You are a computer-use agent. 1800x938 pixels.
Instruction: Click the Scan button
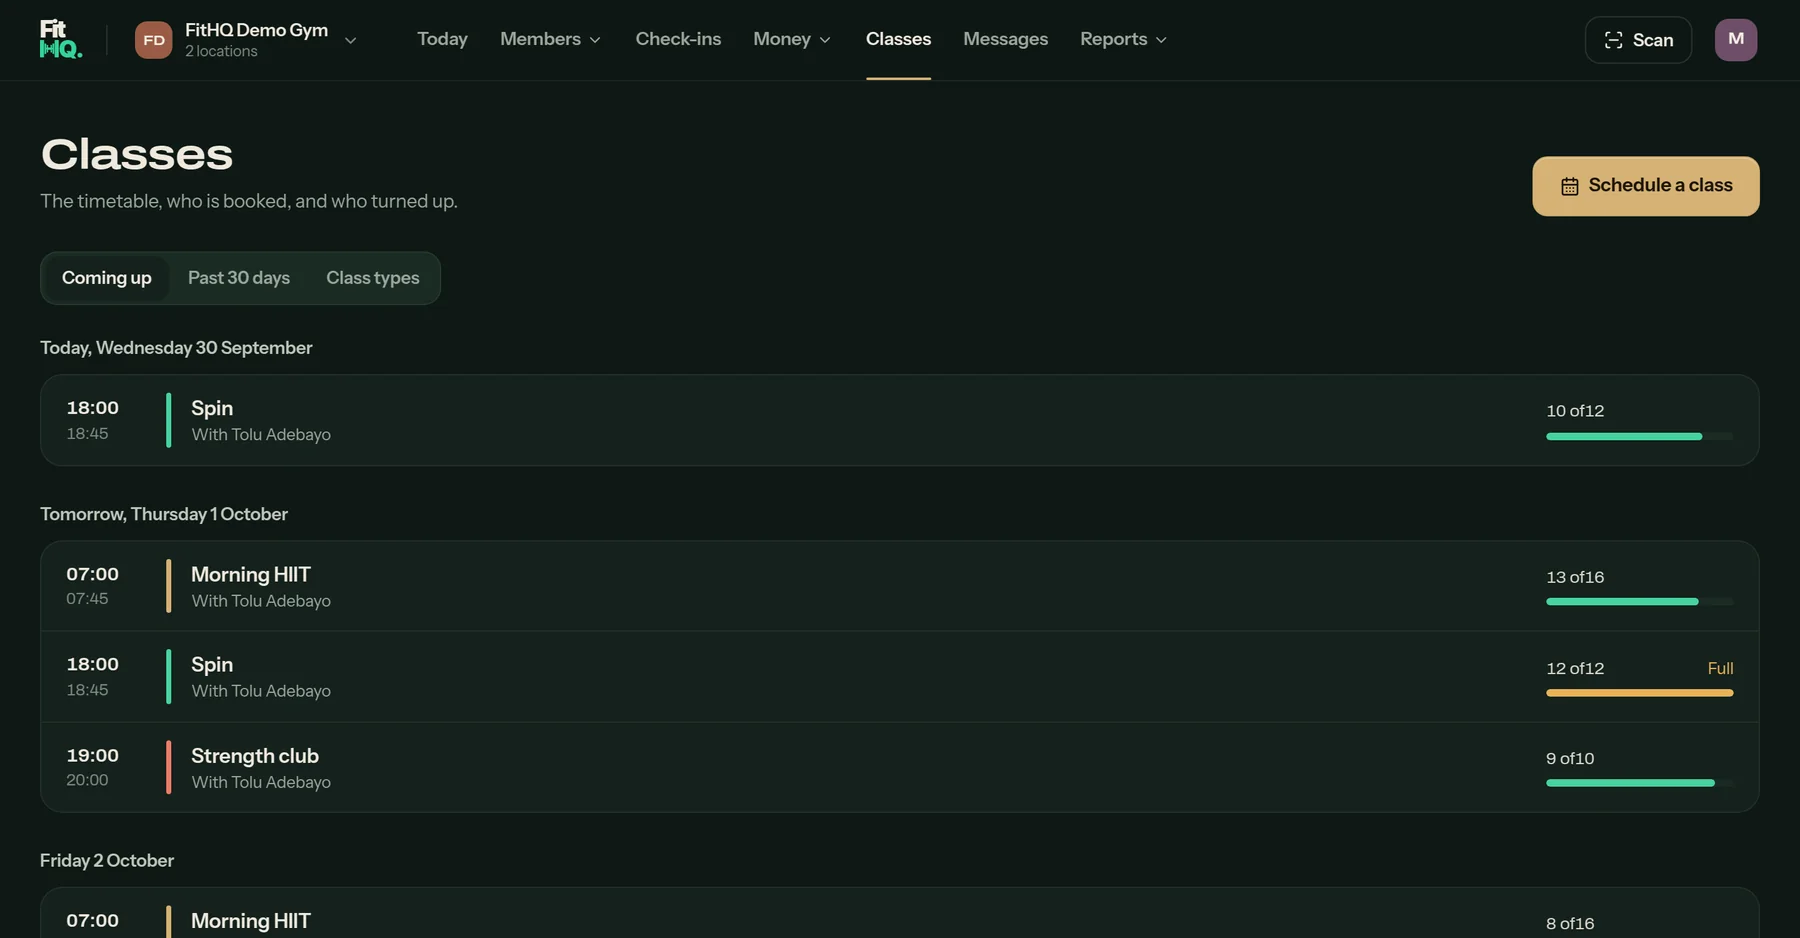[x=1638, y=40]
